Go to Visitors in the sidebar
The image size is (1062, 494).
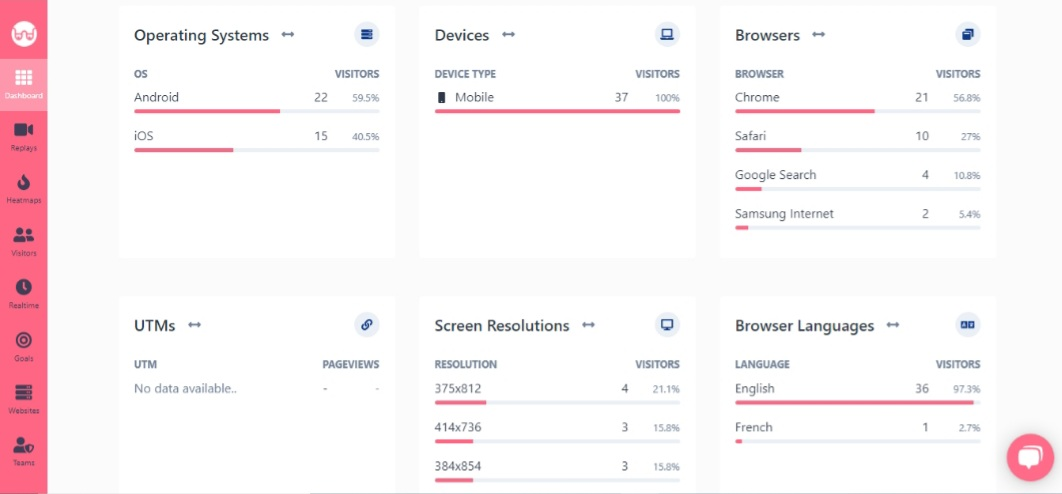click(24, 242)
